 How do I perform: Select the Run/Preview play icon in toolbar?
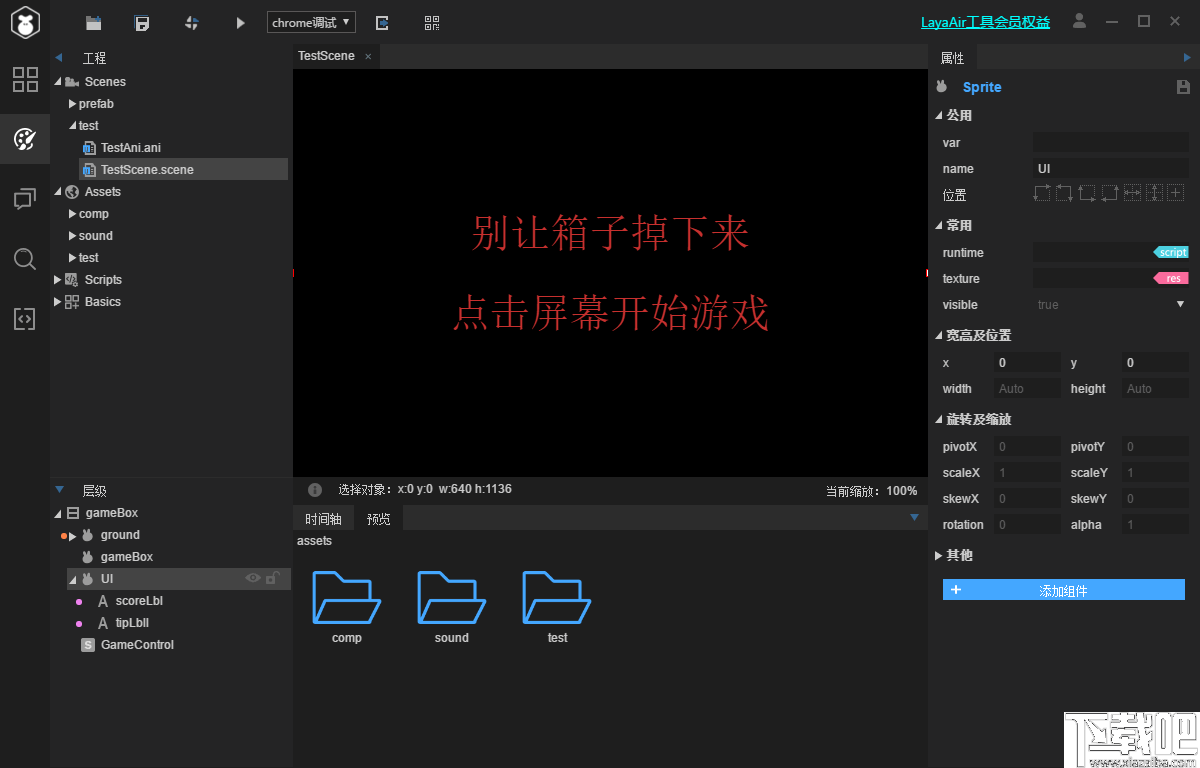click(239, 21)
